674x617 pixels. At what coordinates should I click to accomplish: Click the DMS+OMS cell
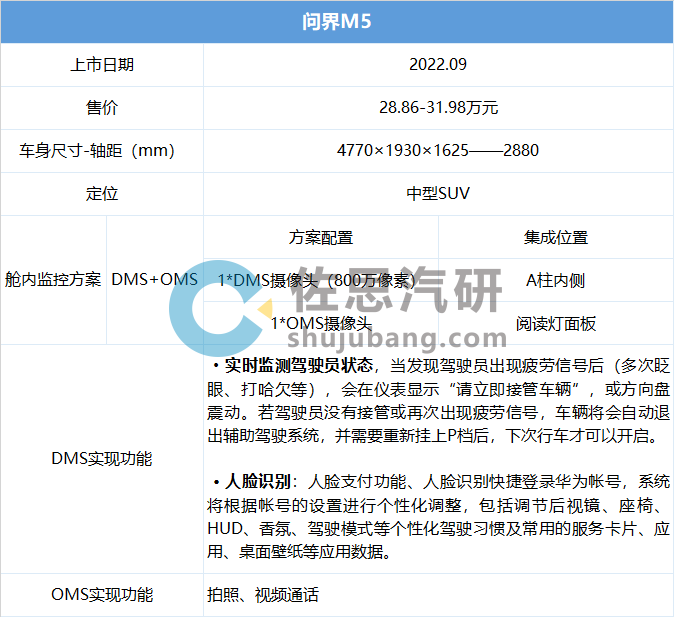click(155, 280)
